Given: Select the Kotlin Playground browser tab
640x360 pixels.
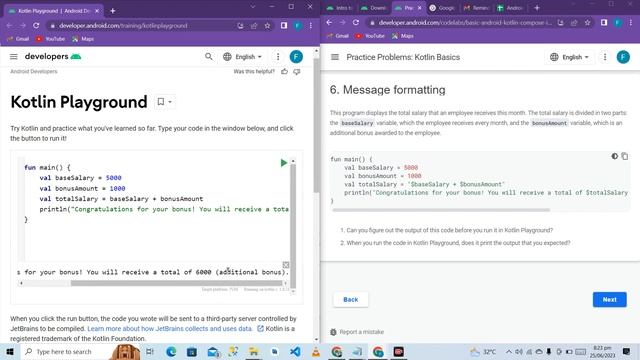Looking at the screenshot, I should click(x=53, y=11).
